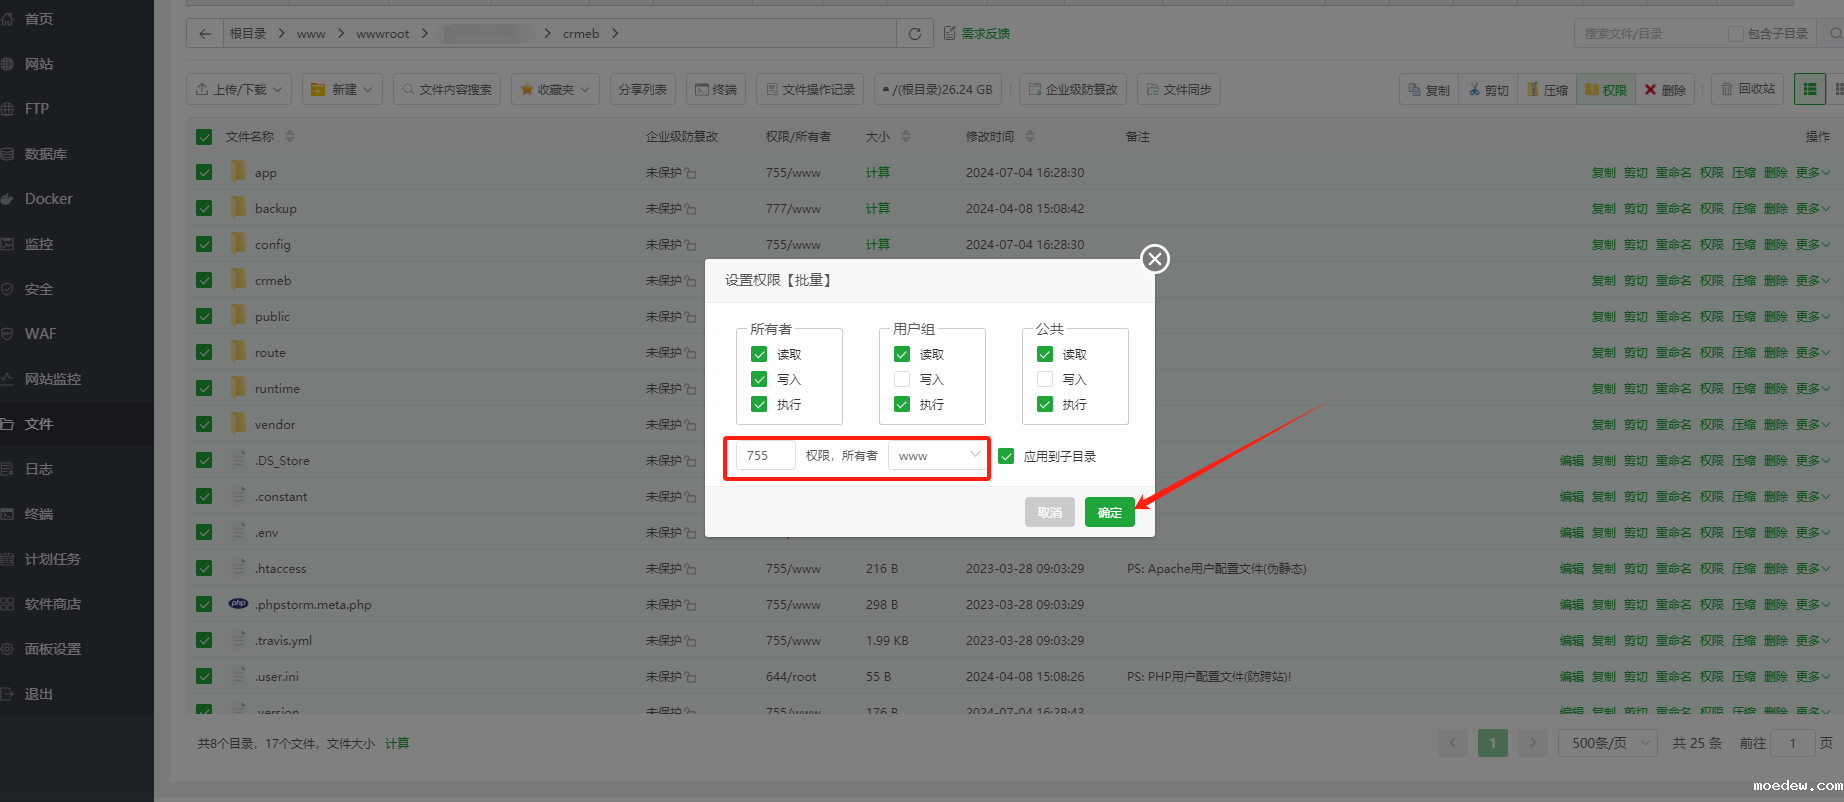Click the green list view icon
This screenshot has width=1844, height=802.
click(1809, 90)
